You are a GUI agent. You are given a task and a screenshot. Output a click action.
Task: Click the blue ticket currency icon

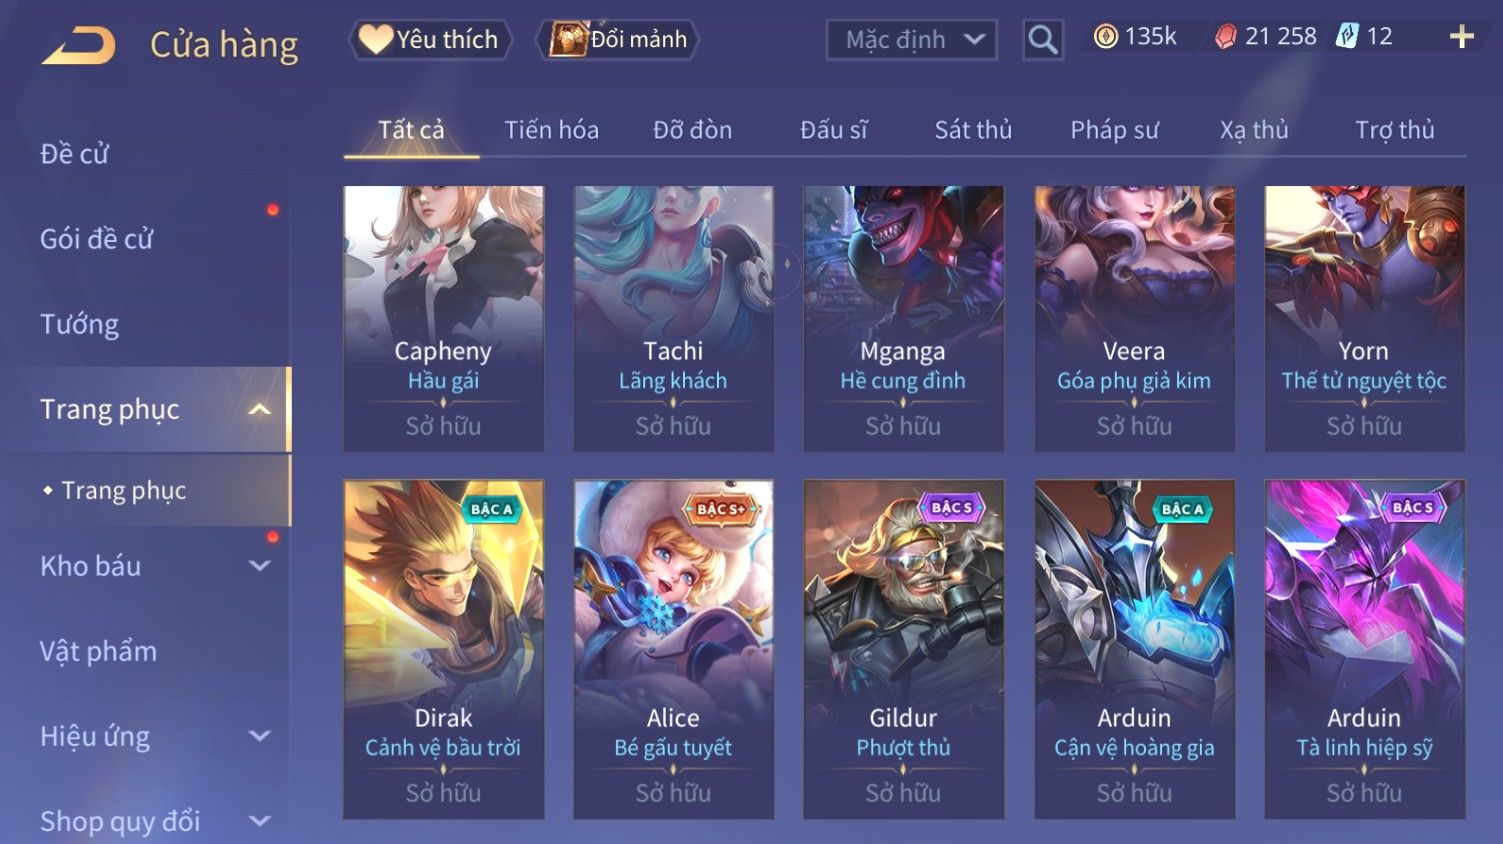[1348, 37]
